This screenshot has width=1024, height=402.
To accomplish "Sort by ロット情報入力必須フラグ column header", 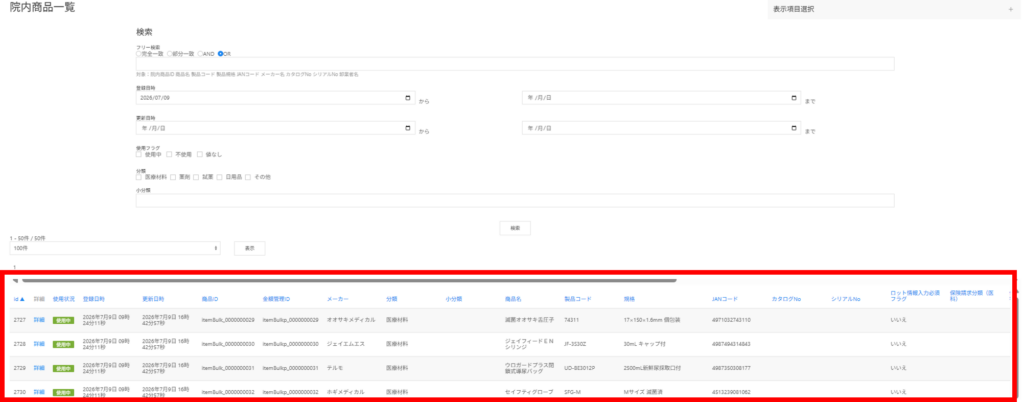I will click(x=915, y=296).
